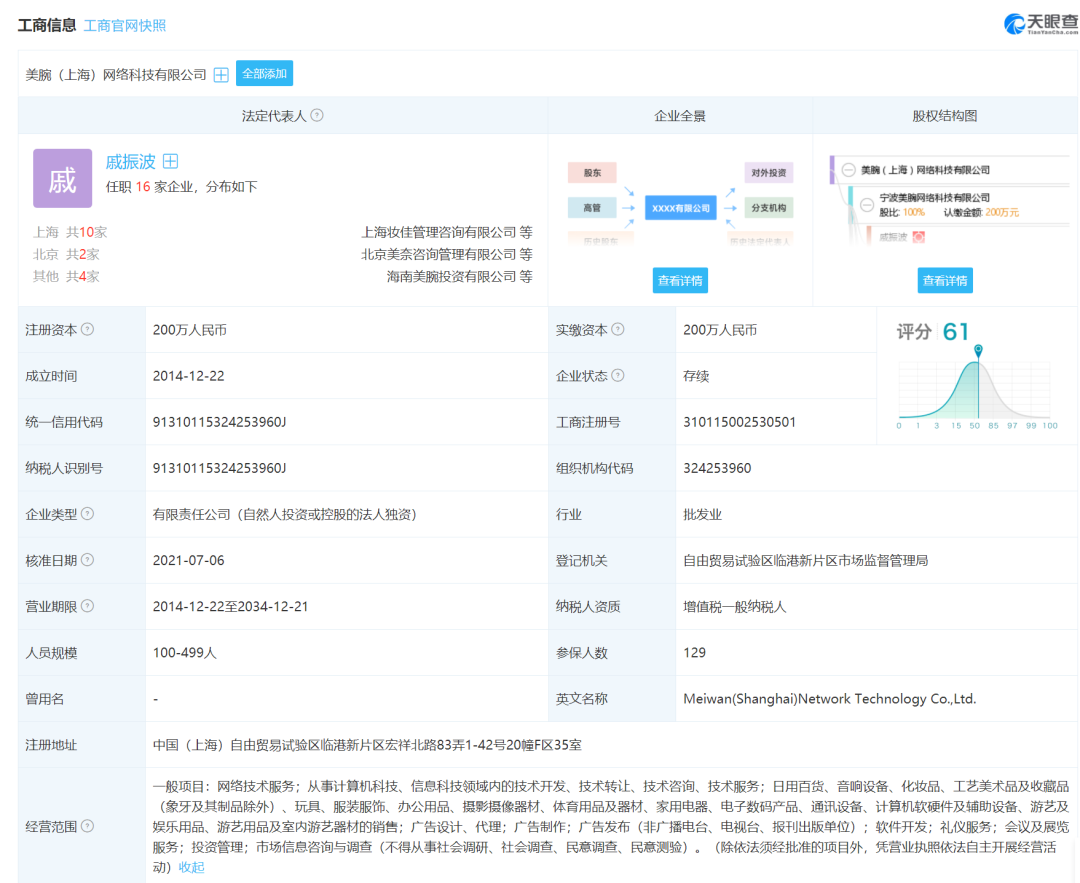Open the 工商官网快照 link

coord(125,25)
